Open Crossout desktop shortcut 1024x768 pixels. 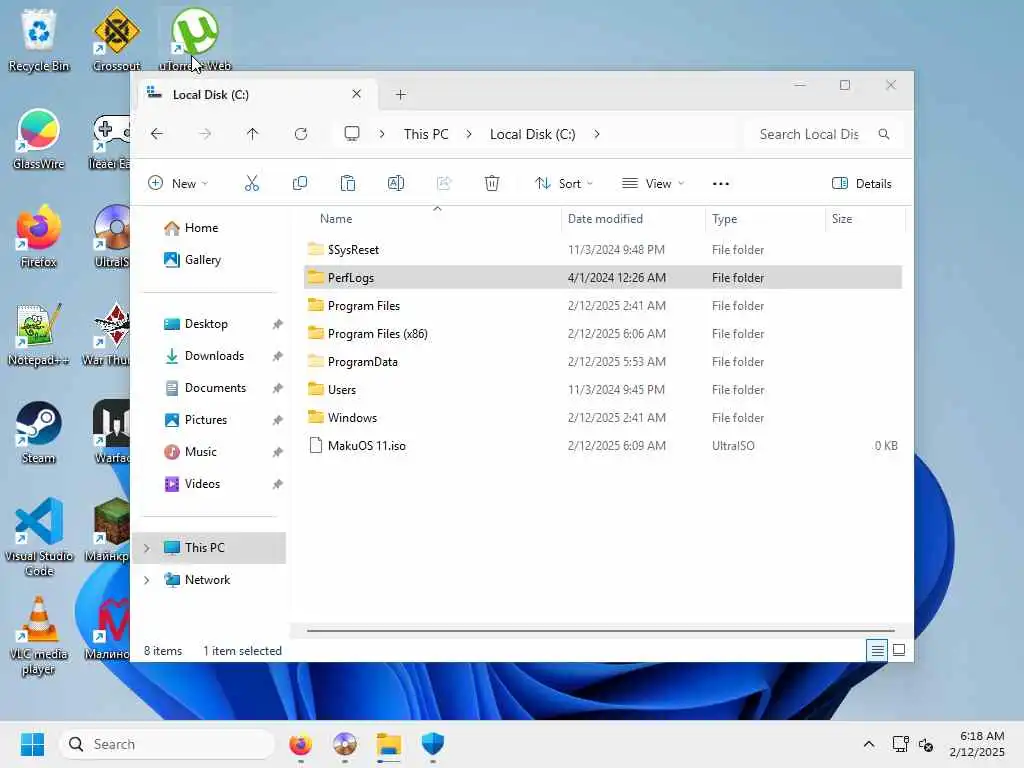[x=116, y=40]
